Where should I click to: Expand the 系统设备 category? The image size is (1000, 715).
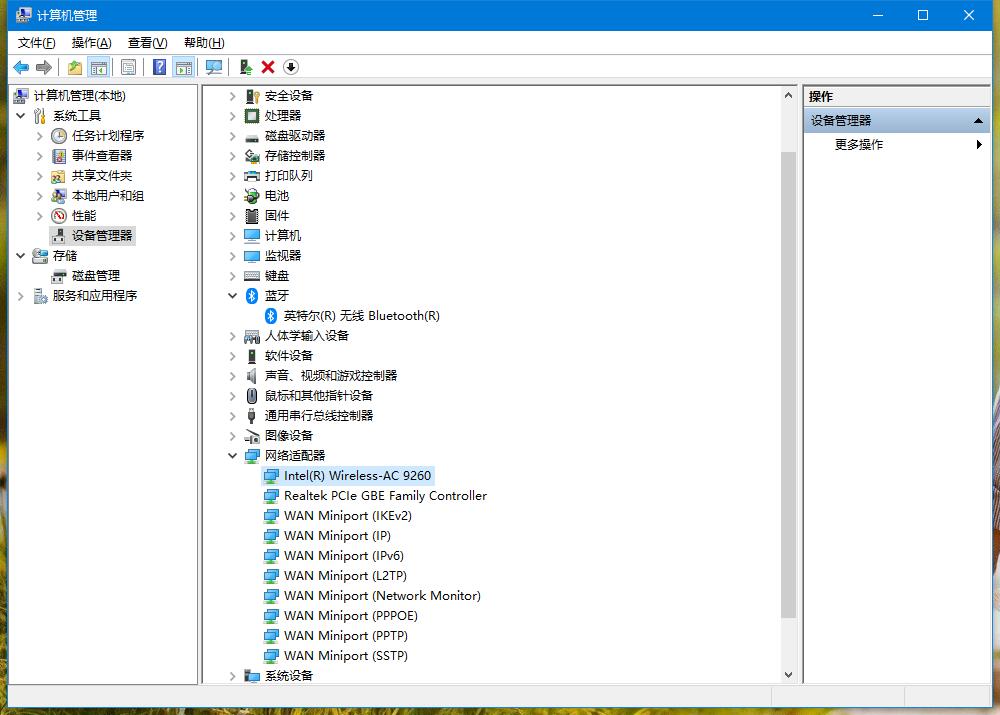click(x=233, y=676)
